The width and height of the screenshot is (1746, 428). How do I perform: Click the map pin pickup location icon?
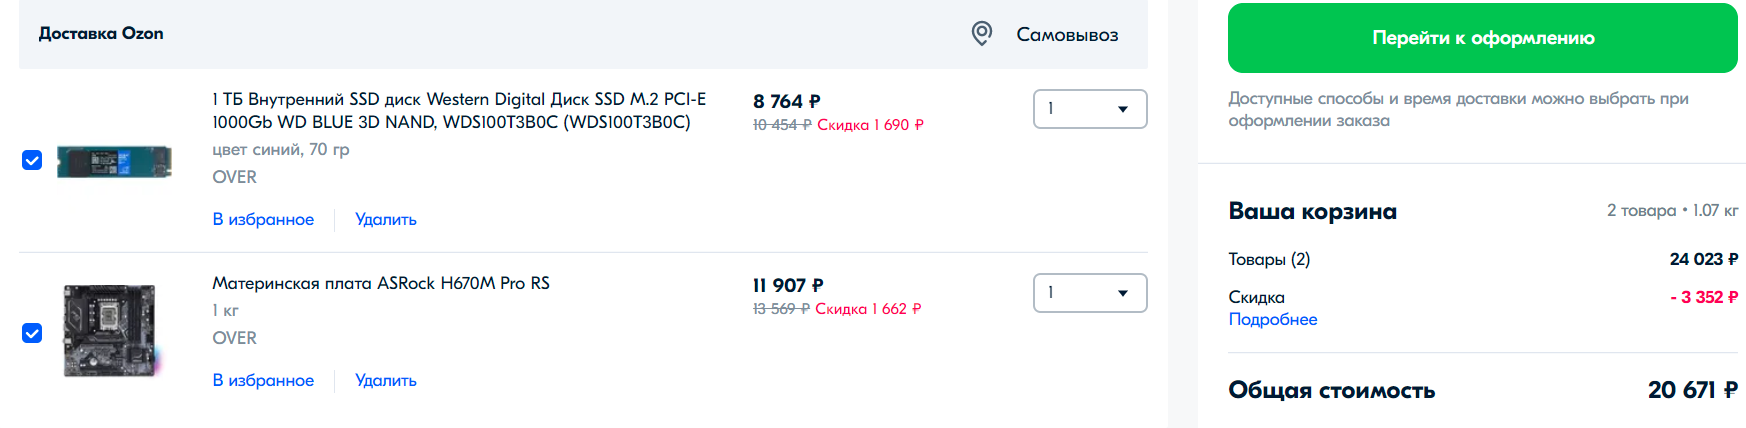[982, 34]
